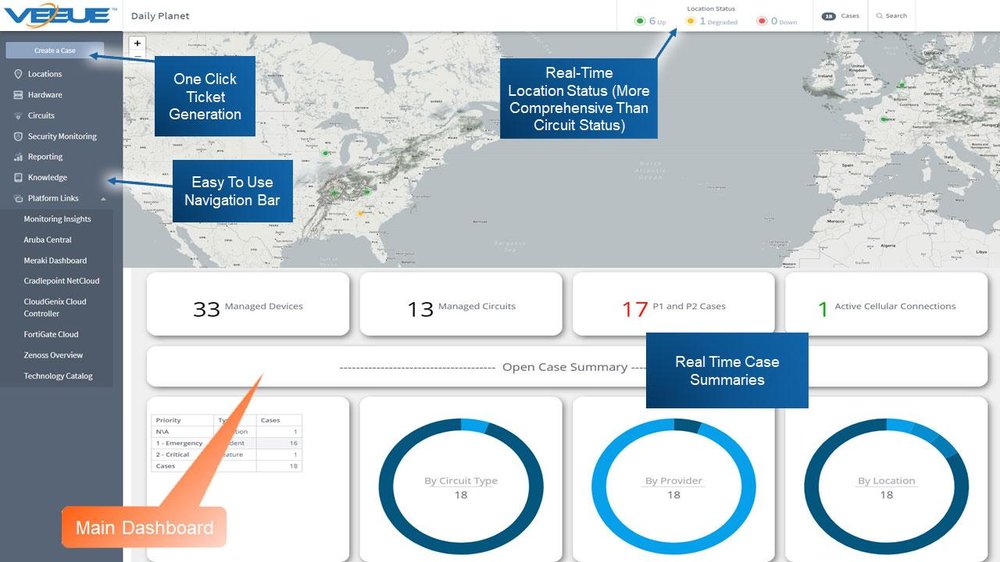
Task: Click the Circuits wifi icon
Action: 18,115
